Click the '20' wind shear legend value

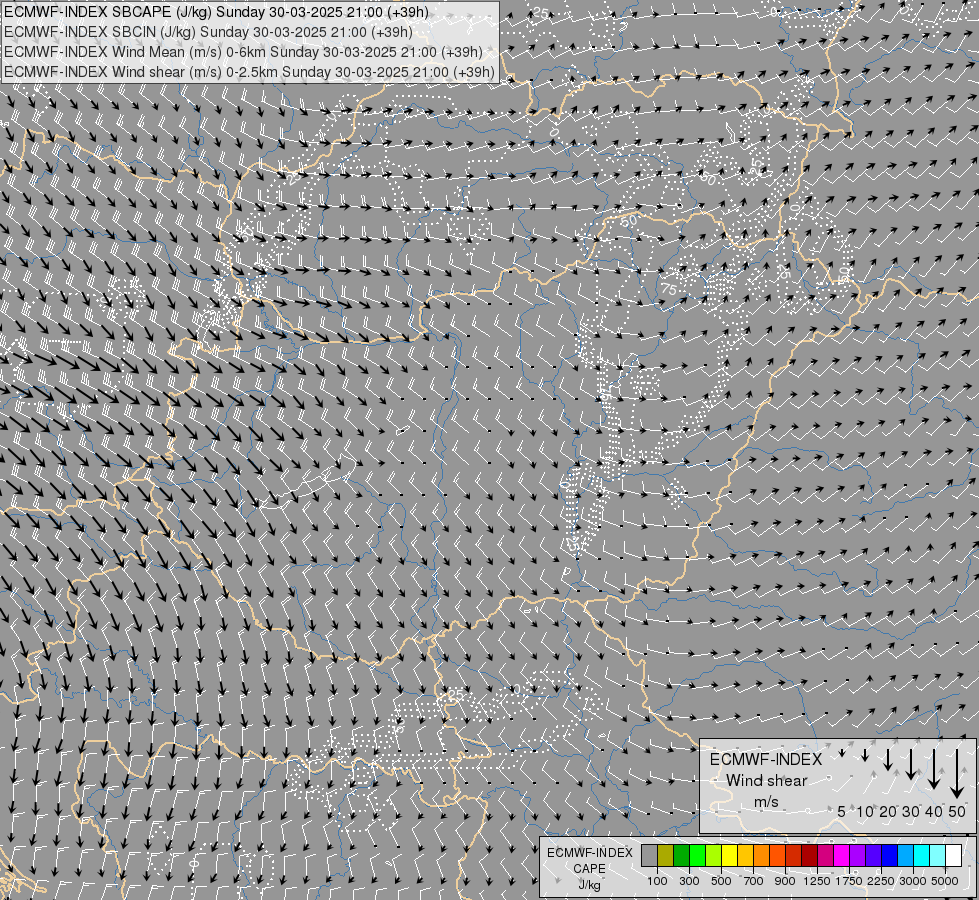[x=888, y=811]
